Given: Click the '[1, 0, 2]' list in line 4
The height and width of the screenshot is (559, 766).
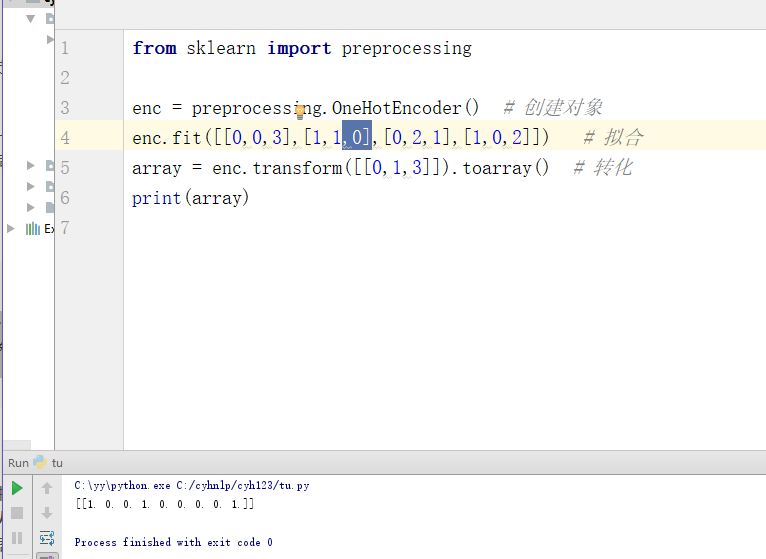Looking at the screenshot, I should point(496,138).
